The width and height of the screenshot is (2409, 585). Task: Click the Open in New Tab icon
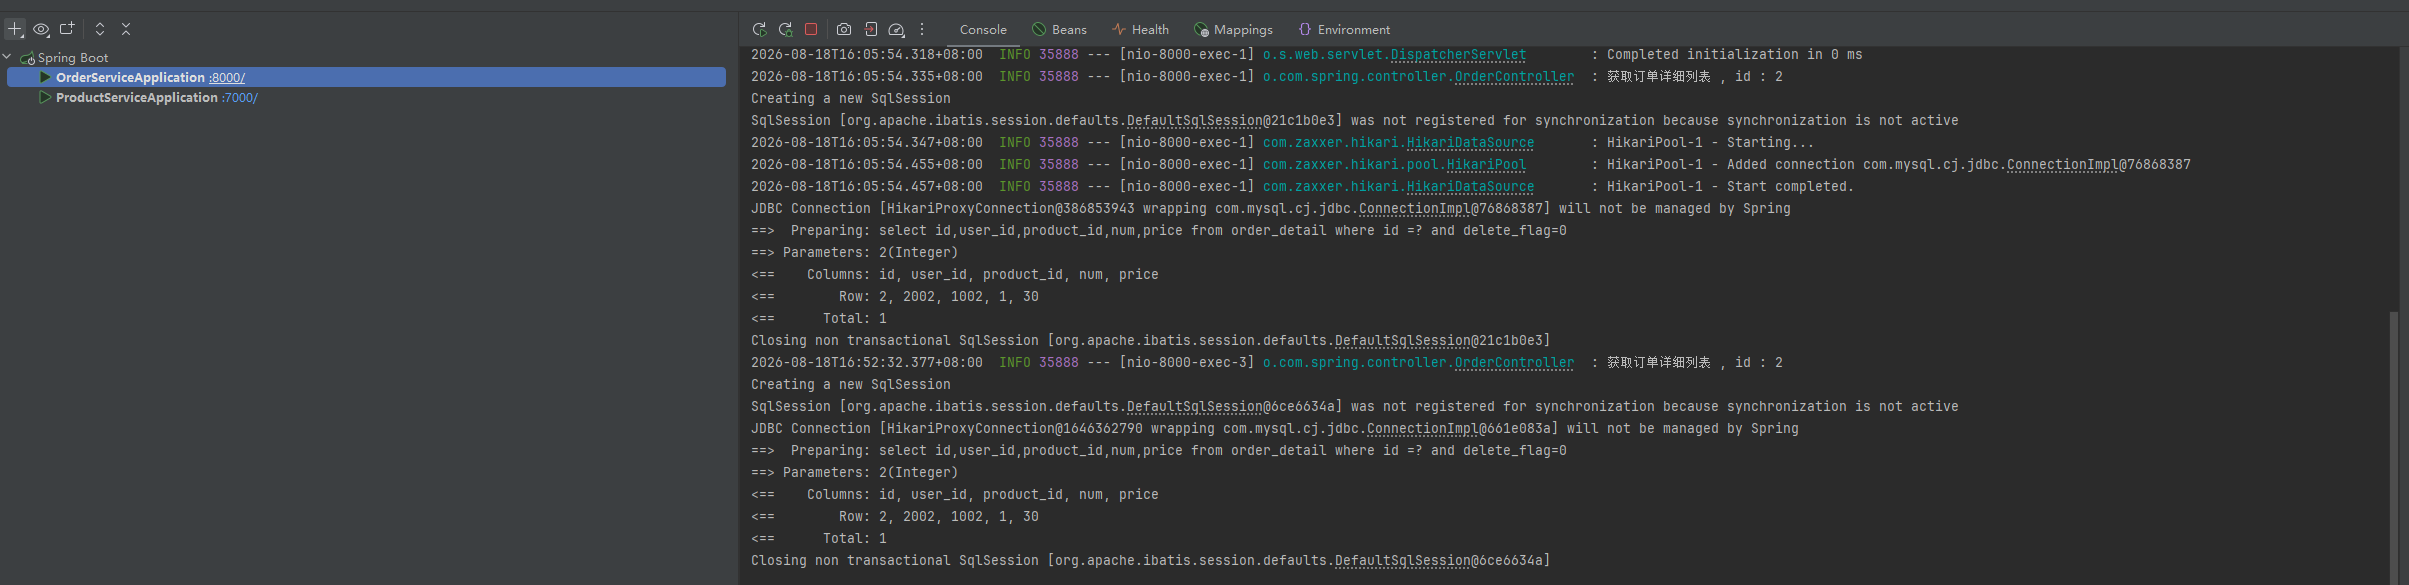tap(67, 29)
